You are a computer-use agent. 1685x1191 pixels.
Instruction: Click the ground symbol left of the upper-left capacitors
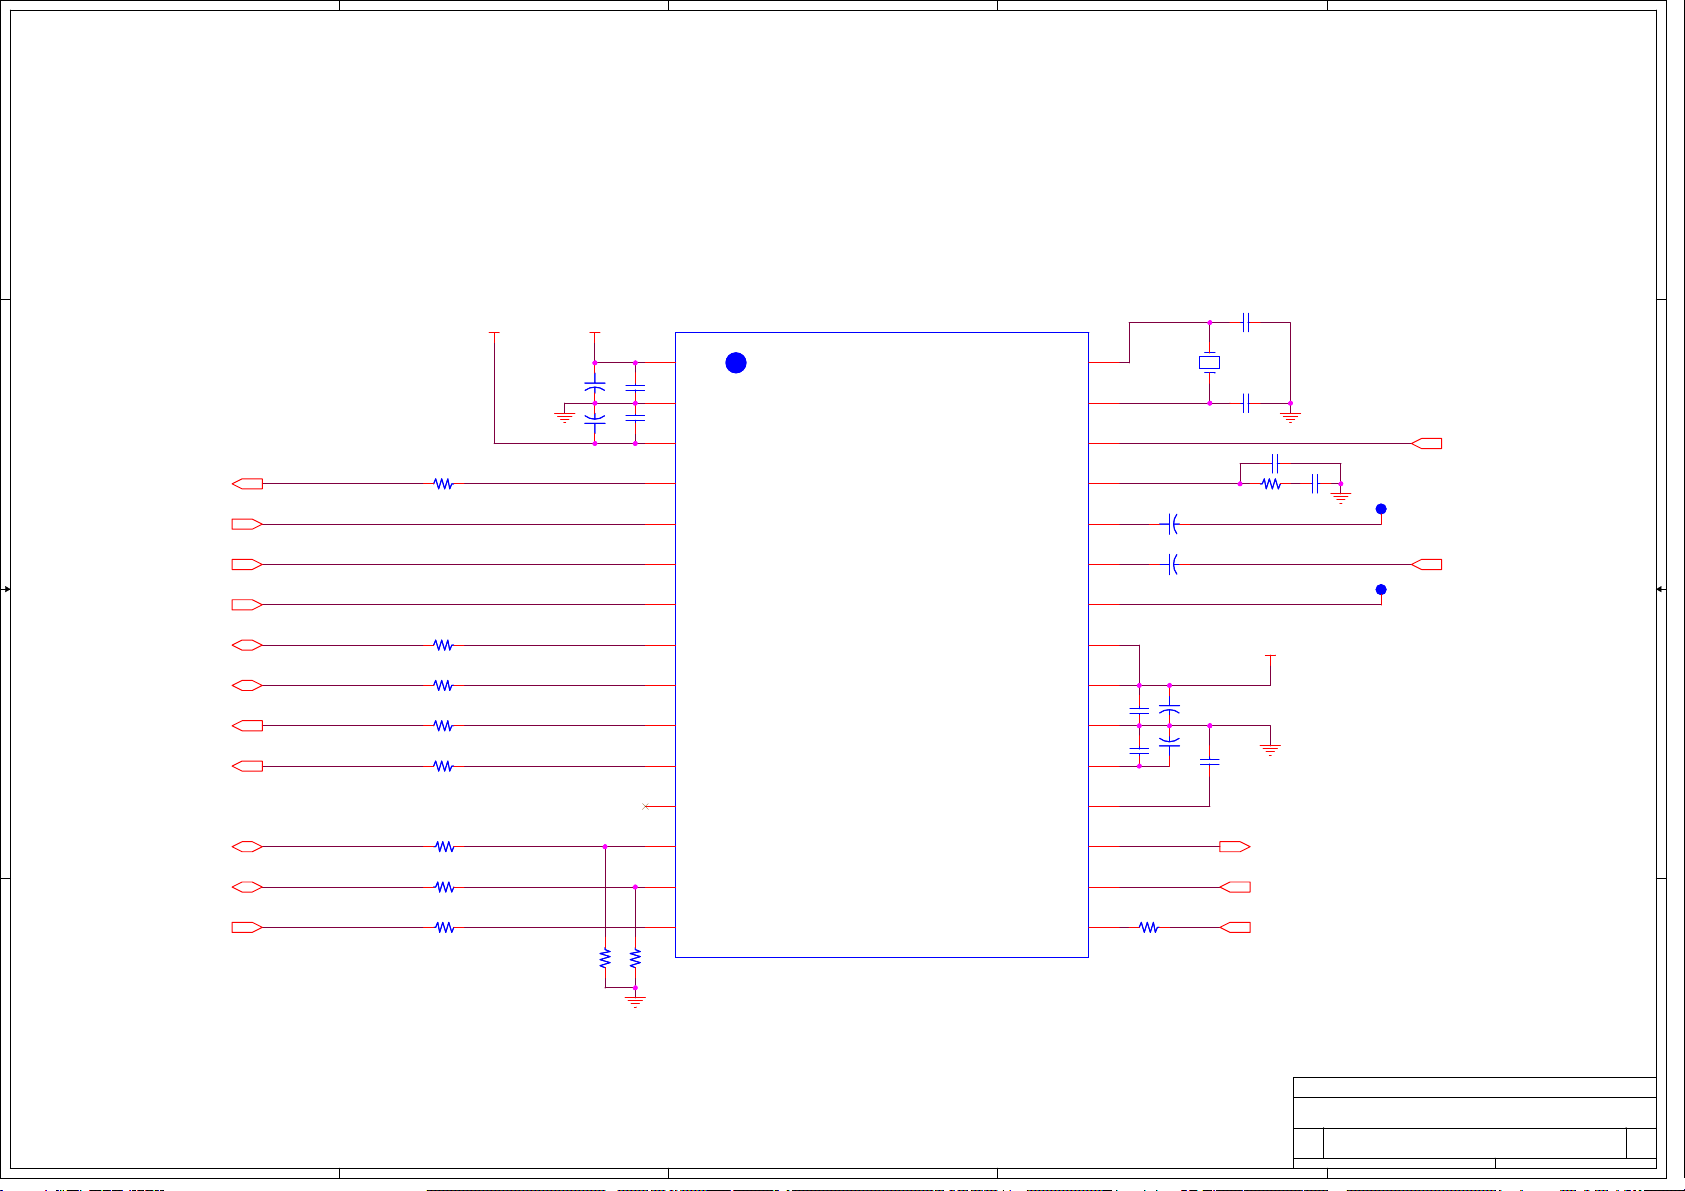click(565, 416)
